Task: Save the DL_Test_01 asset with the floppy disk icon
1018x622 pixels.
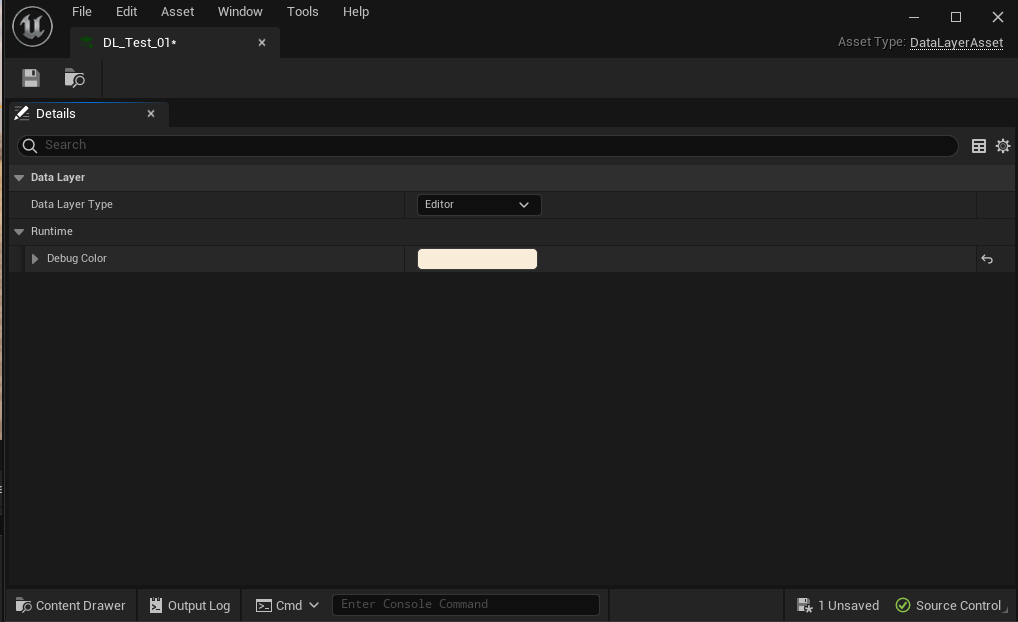Action: click(x=31, y=78)
